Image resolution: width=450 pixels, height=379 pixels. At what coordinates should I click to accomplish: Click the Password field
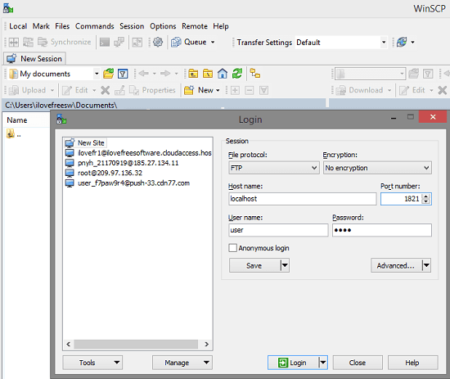(382, 230)
